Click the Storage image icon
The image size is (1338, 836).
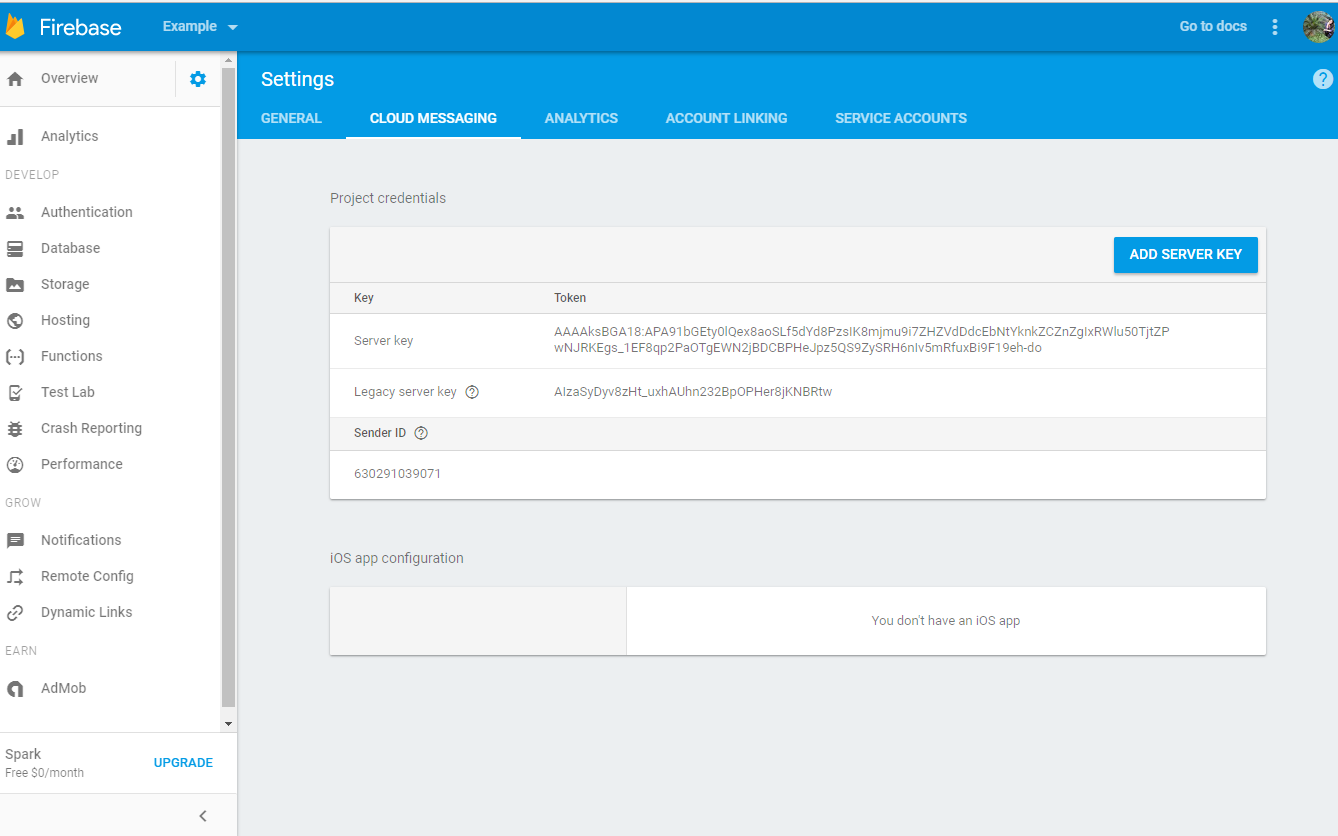pos(15,285)
